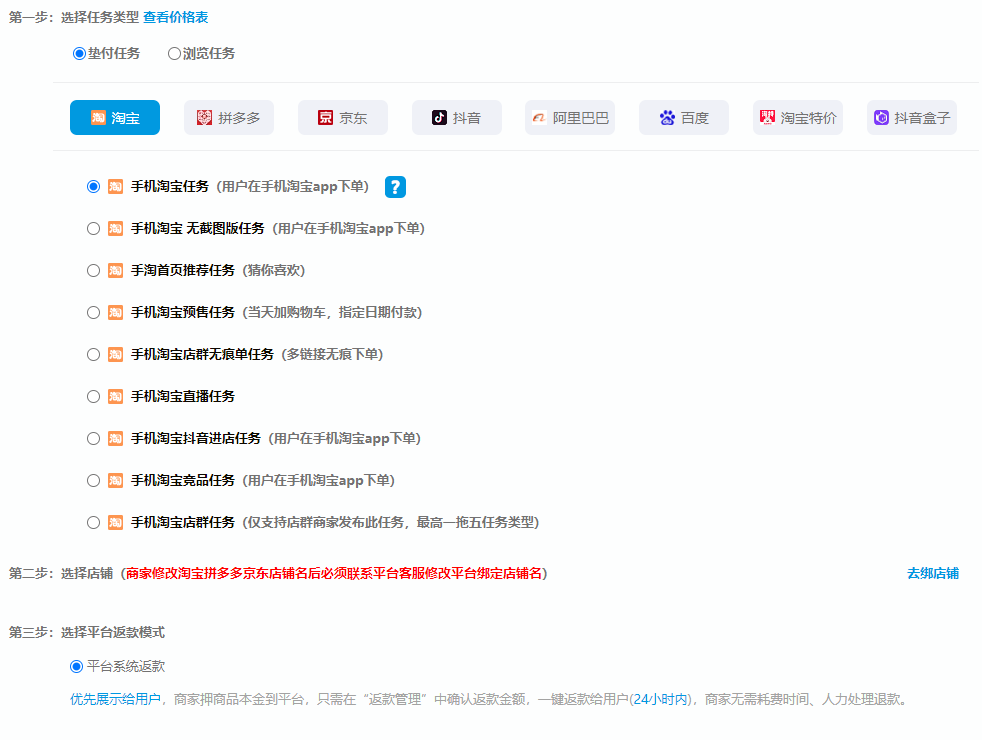Image resolution: width=982 pixels, height=740 pixels.
Task: Click the 手机淘宝抖音进店任务 label text
Action: pyautogui.click(x=195, y=438)
